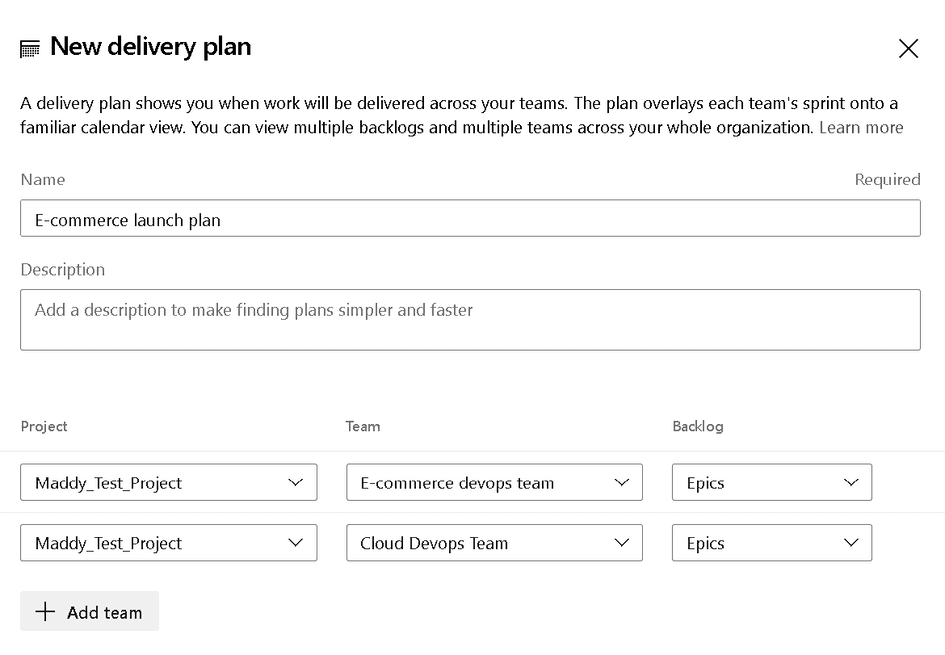
Task: Click the chevron on the first Epics backlog dropdown
Action: 852,482
